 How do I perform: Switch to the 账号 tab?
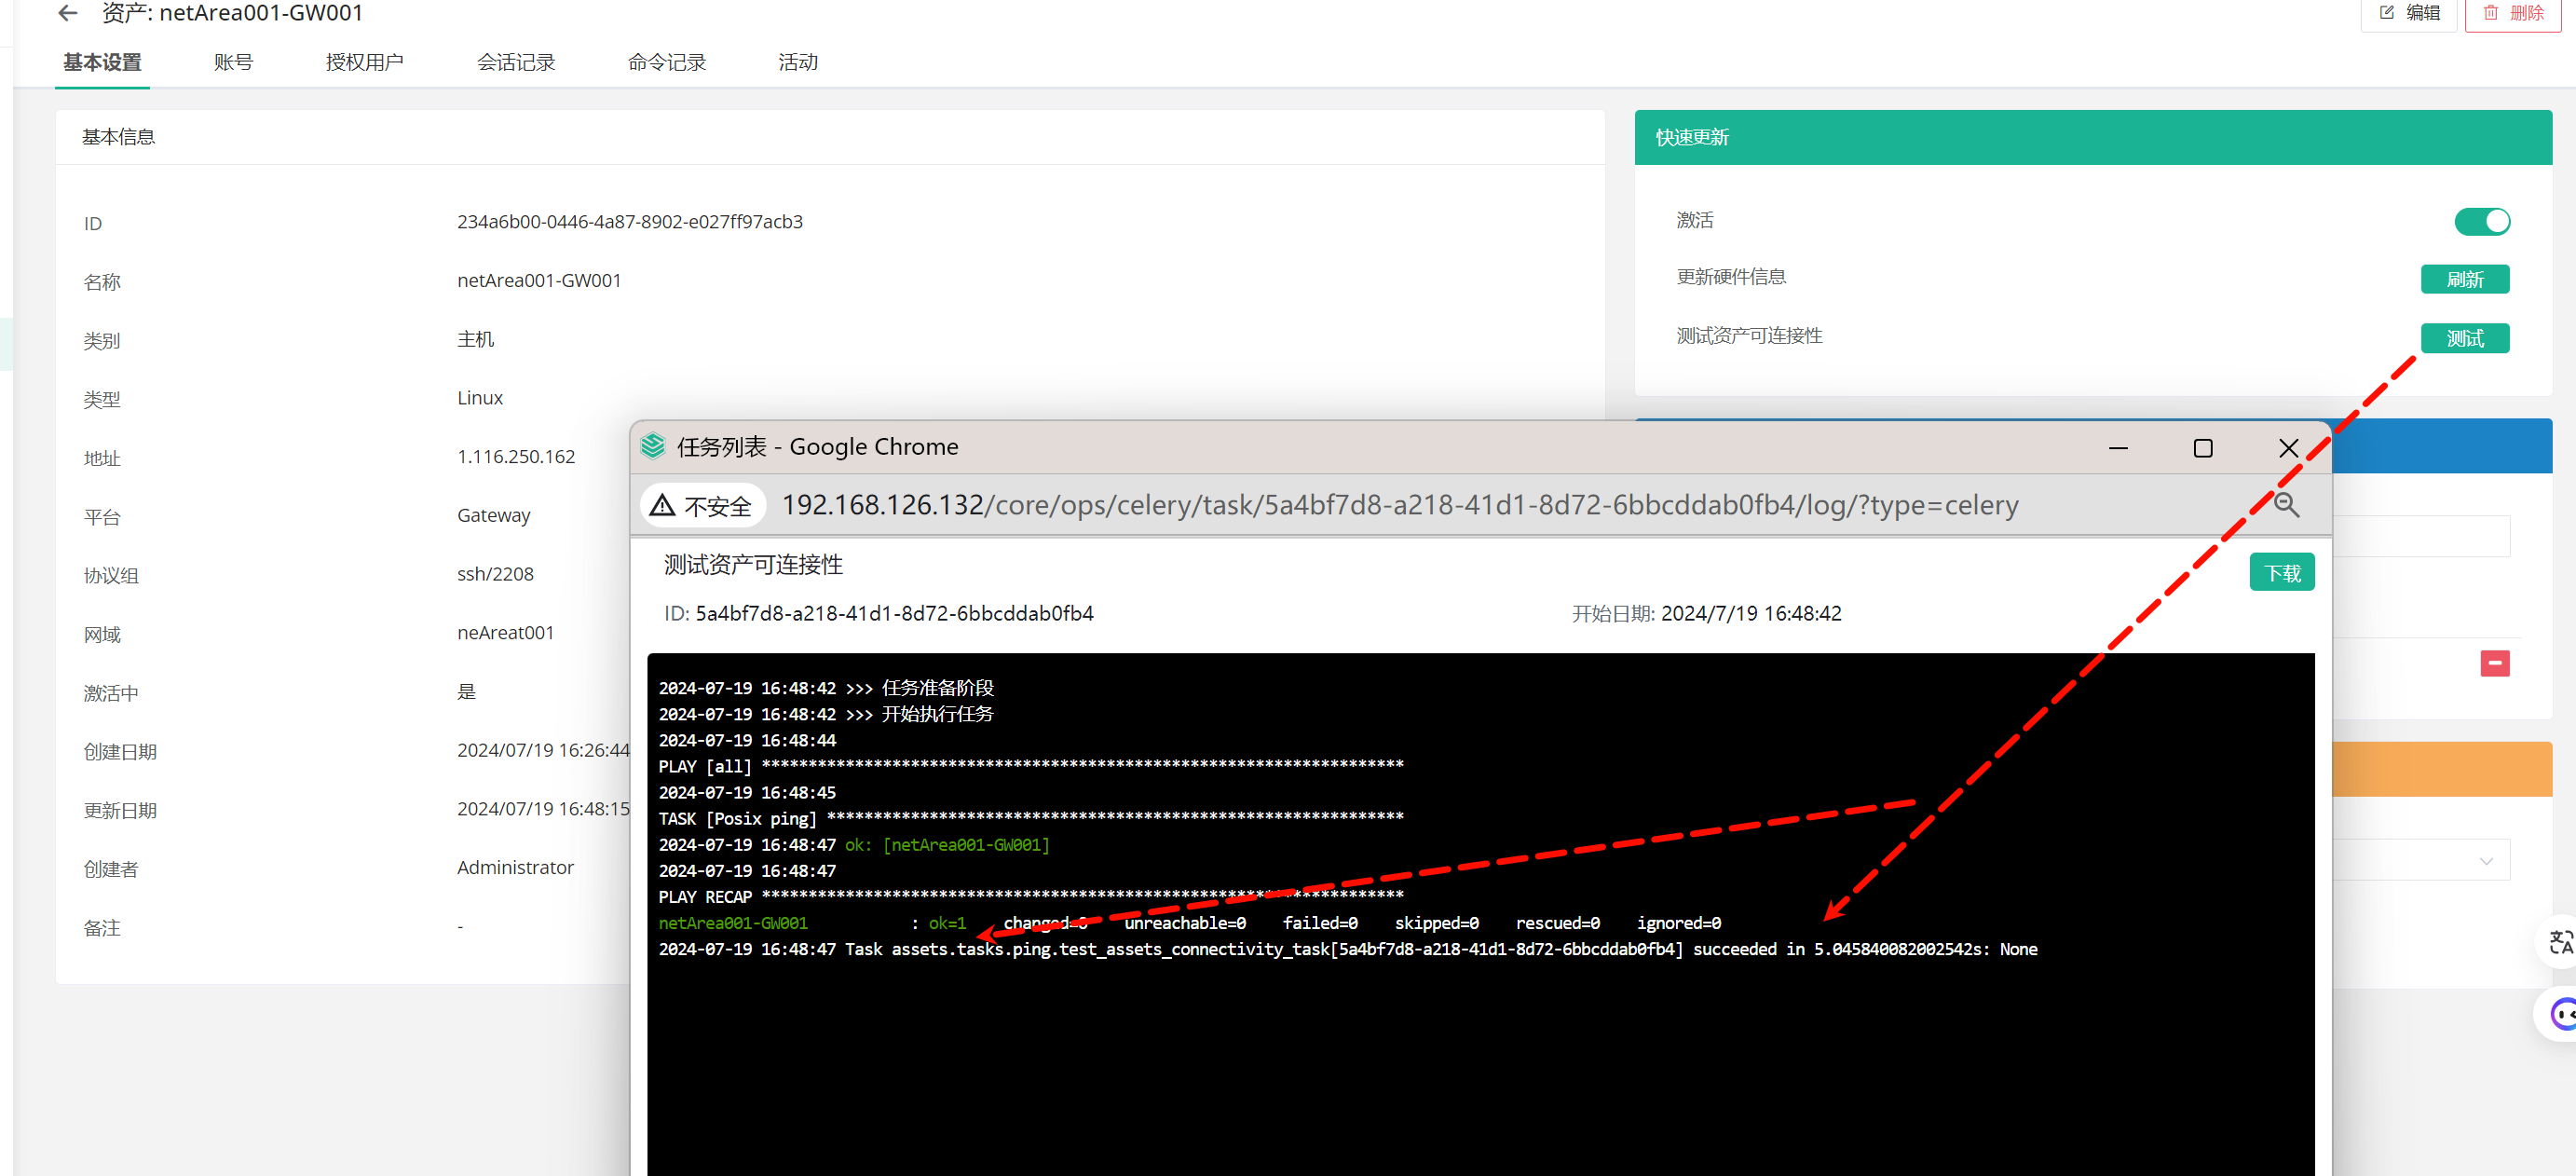pos(233,63)
